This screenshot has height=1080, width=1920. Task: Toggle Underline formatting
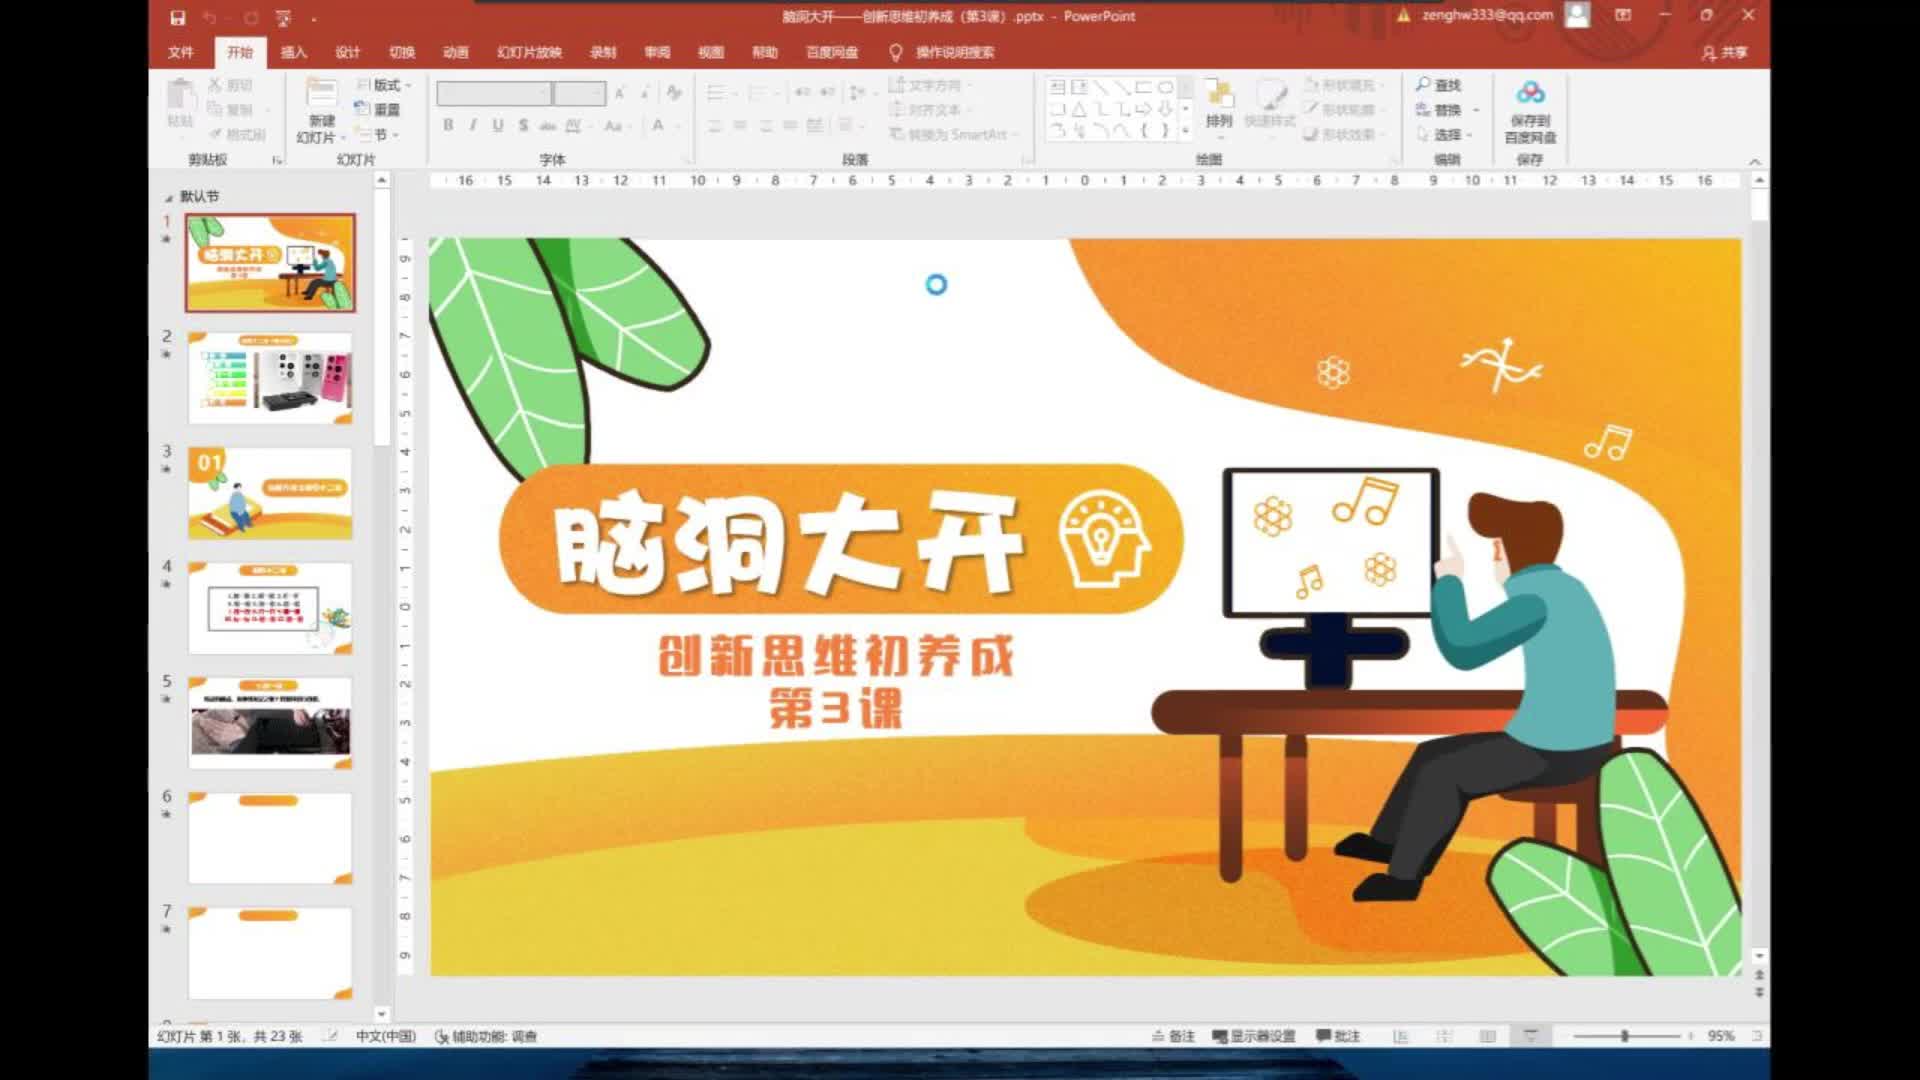coord(497,125)
